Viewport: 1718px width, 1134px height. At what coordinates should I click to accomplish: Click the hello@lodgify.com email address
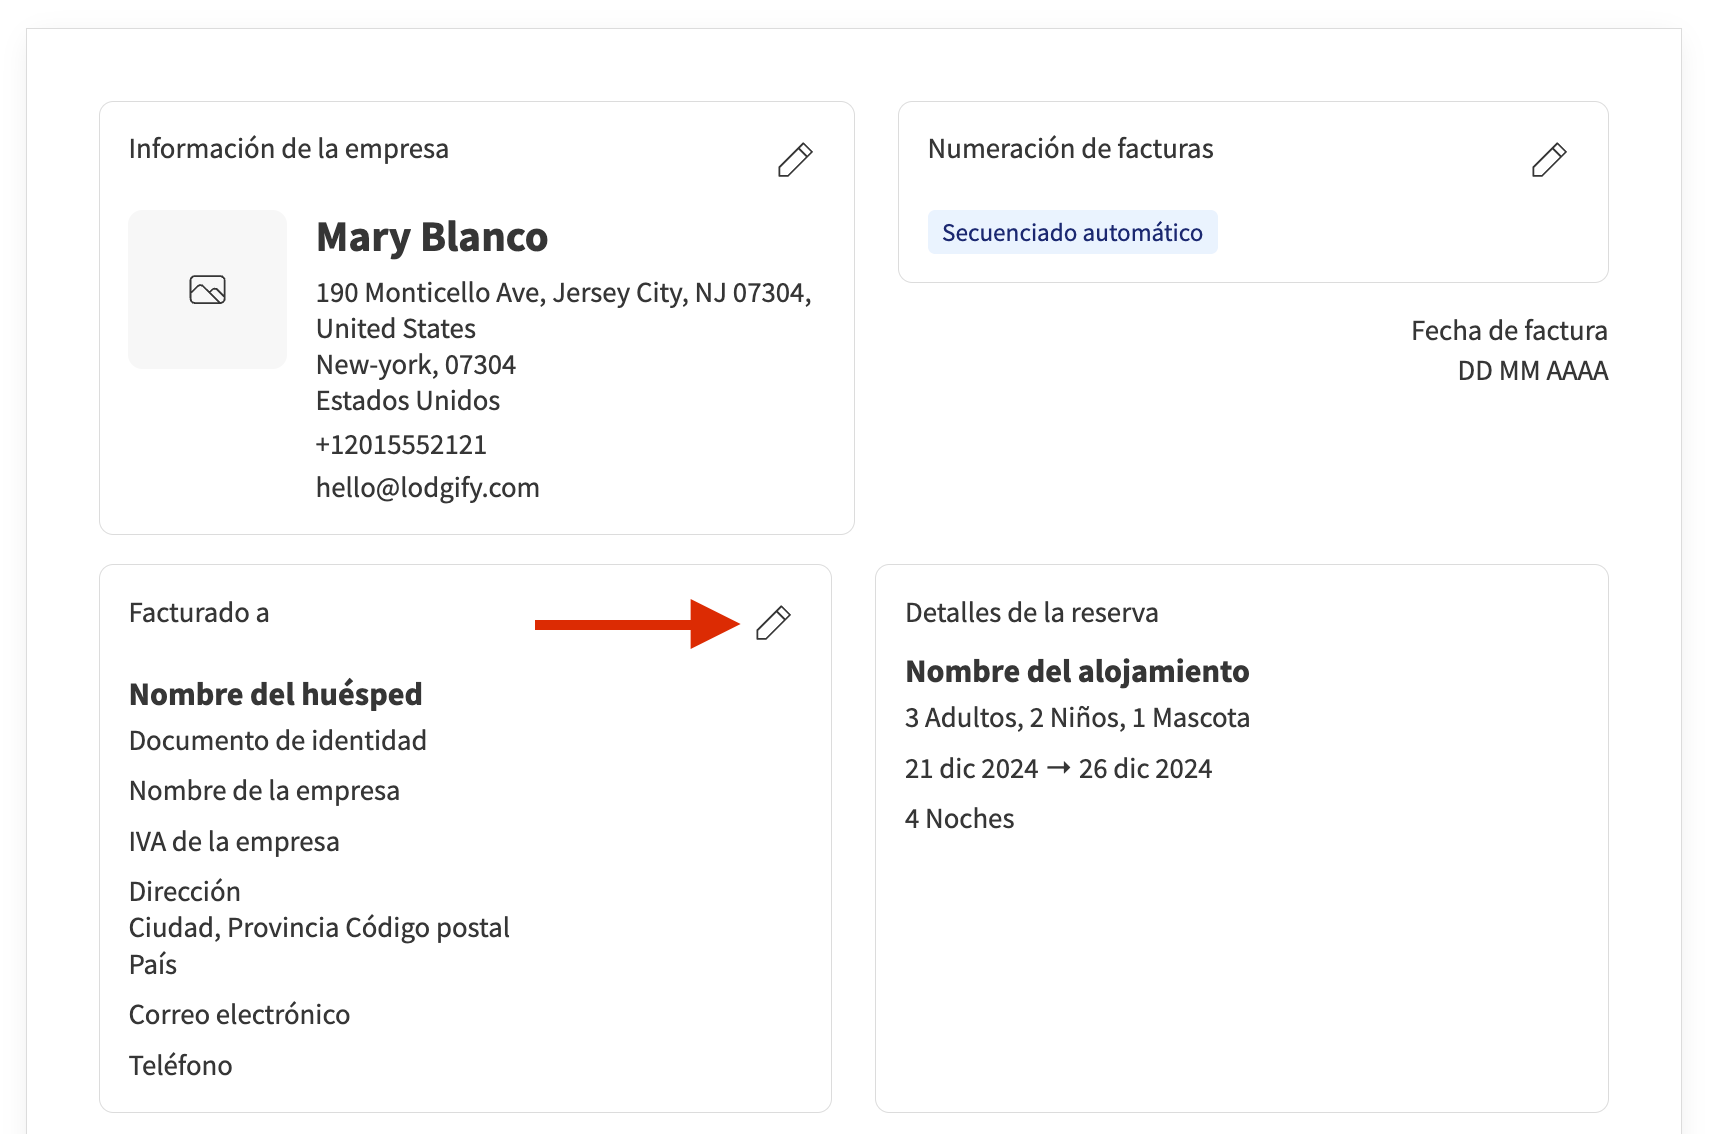point(427,488)
